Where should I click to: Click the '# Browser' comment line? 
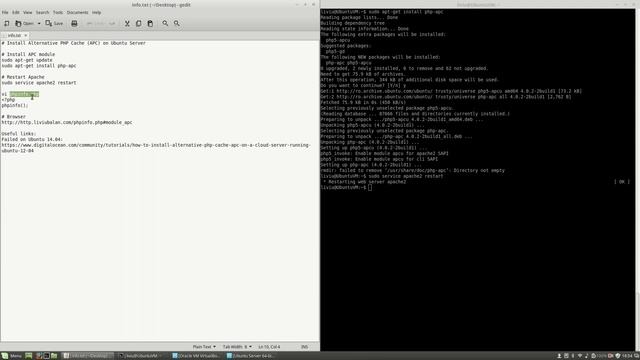coord(13,116)
